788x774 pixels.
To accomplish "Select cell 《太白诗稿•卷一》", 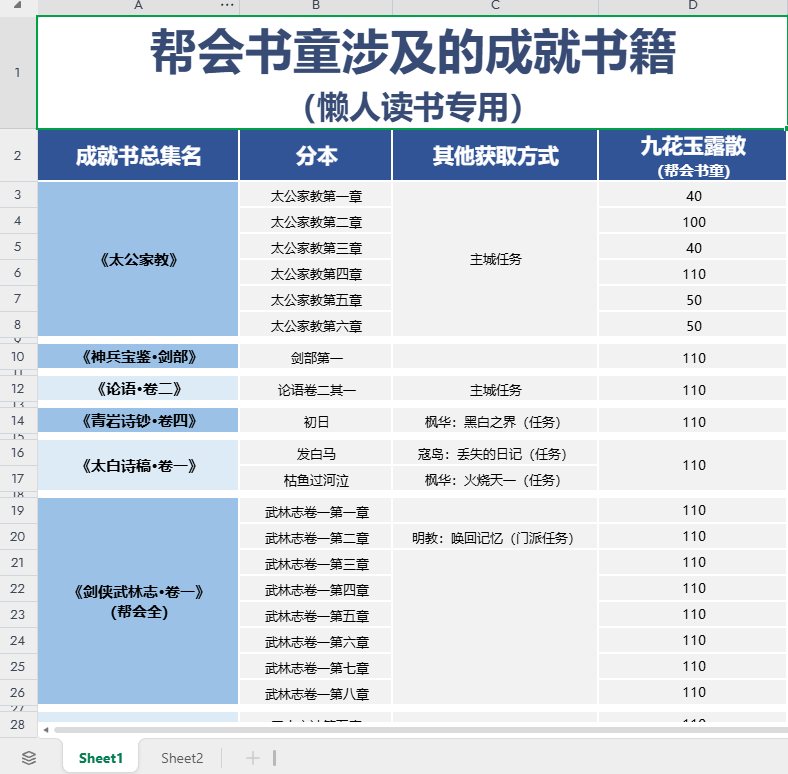I will (138, 465).
